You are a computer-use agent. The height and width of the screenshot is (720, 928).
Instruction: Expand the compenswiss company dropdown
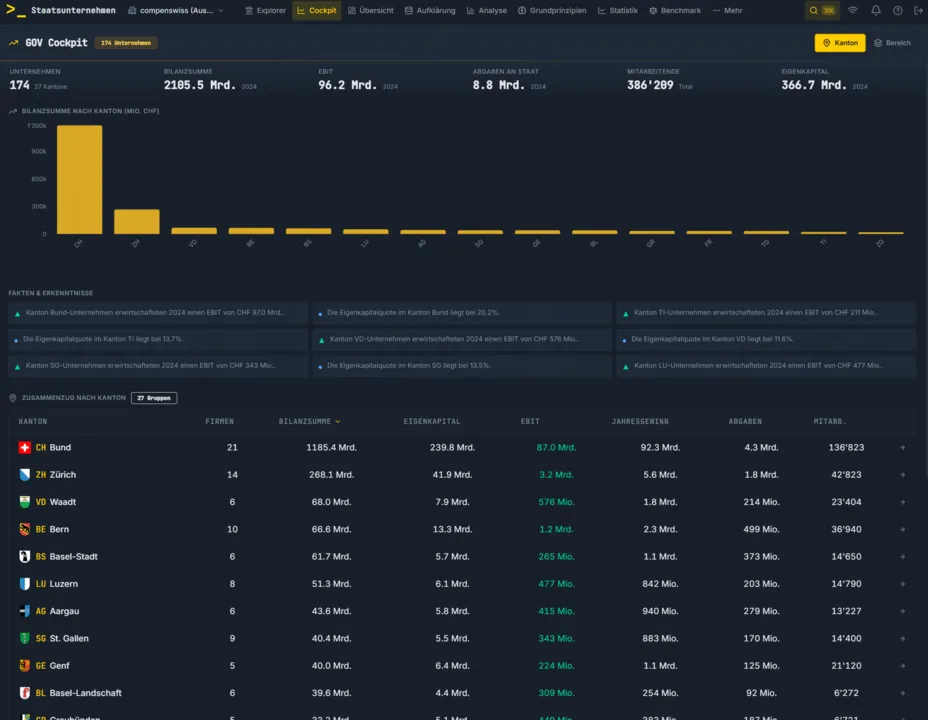(x=176, y=11)
